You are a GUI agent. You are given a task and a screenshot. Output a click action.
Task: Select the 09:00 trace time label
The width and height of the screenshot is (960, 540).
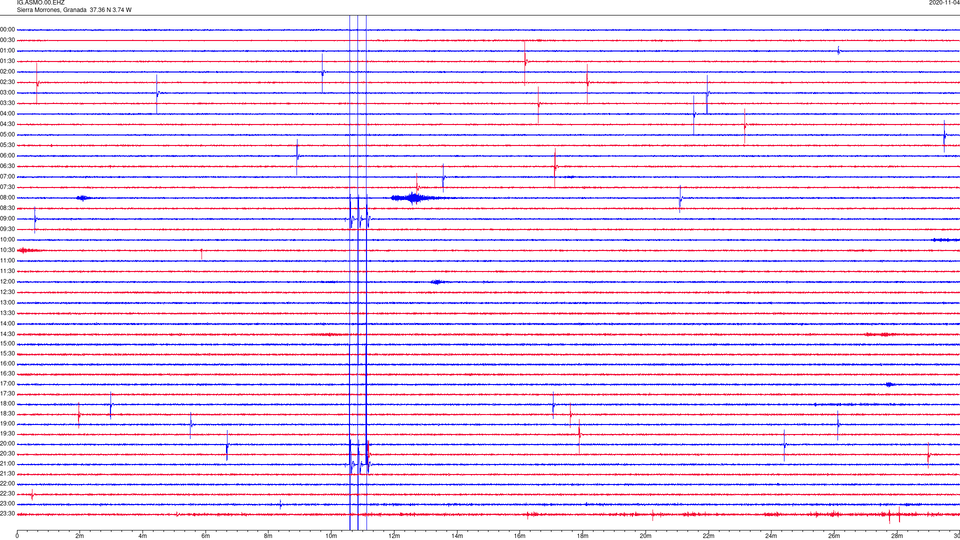[x=7, y=219]
